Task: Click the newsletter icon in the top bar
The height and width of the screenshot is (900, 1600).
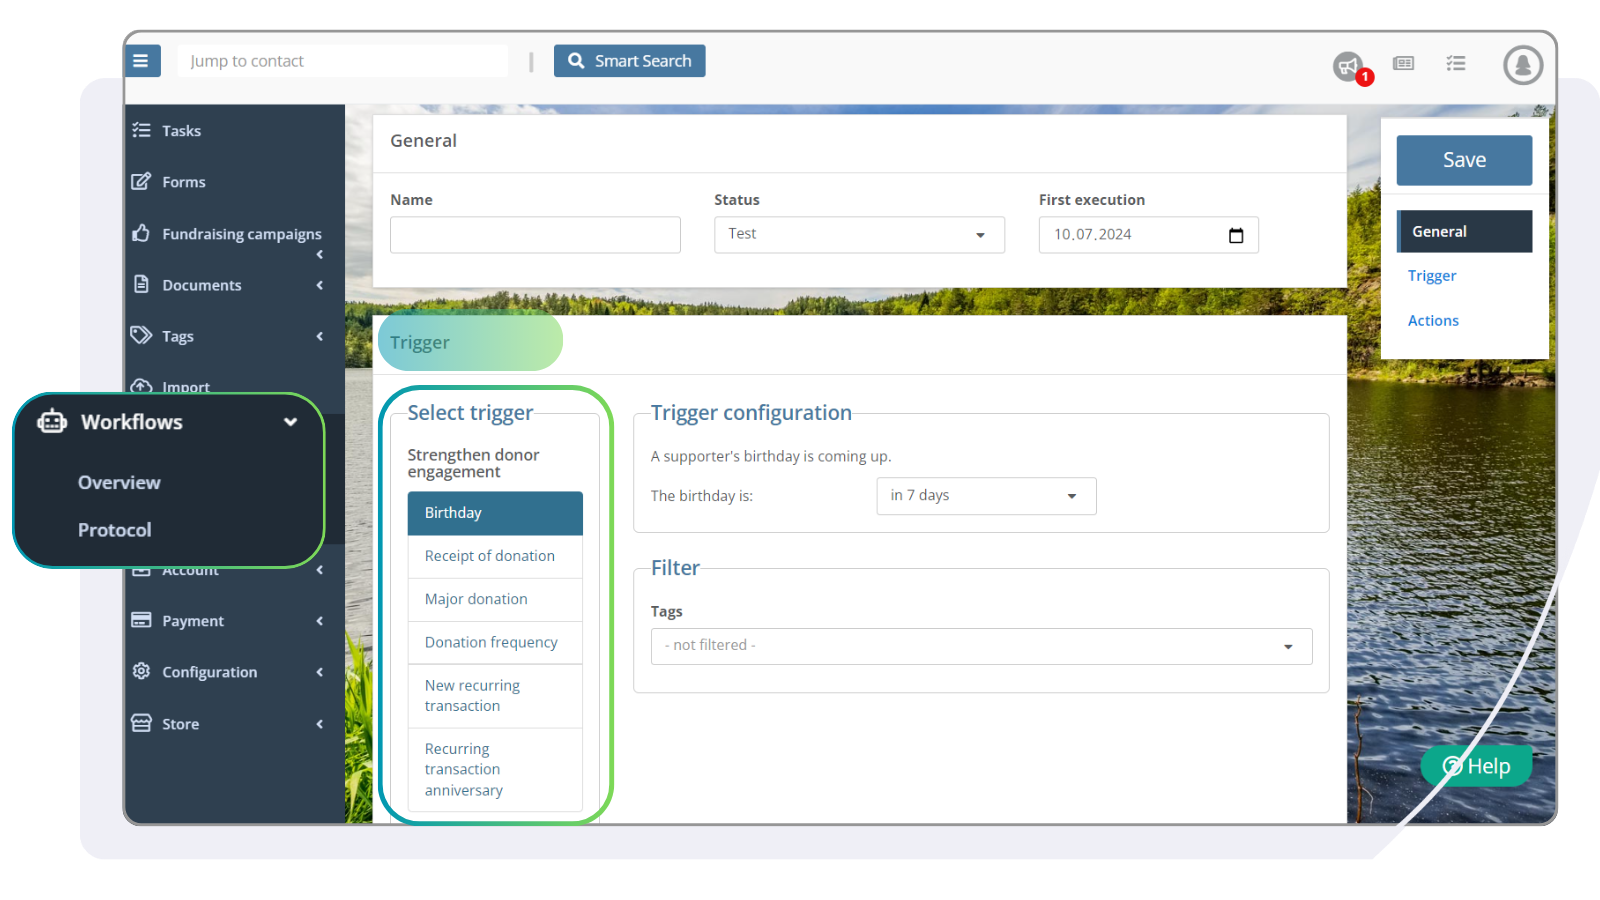Action: [1403, 63]
